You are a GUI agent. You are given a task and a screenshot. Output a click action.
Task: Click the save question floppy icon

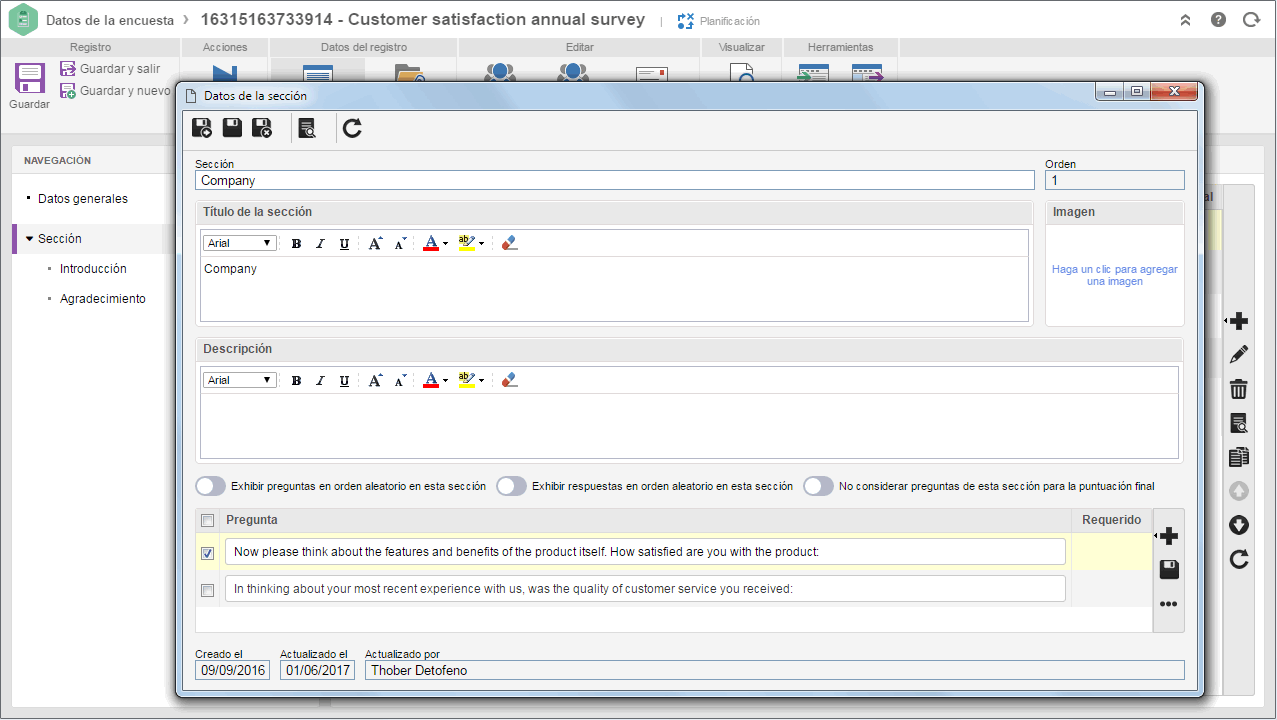[x=1168, y=570]
